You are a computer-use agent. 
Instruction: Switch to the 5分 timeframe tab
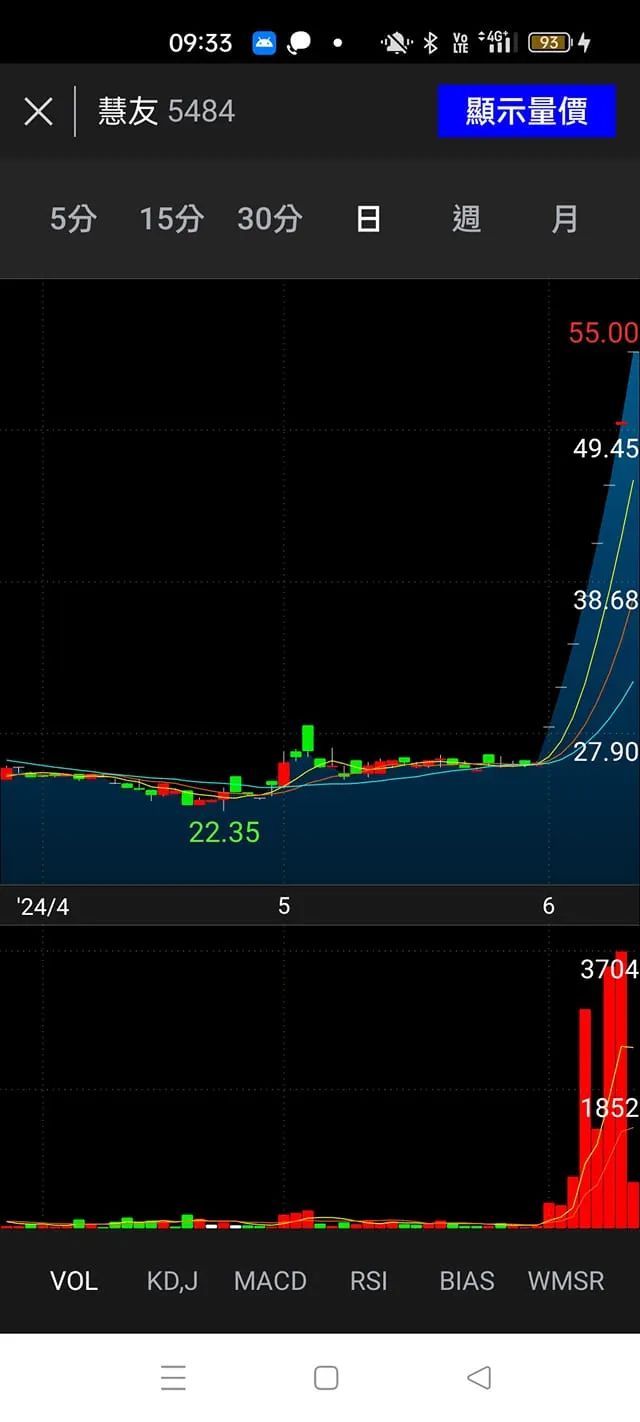click(x=73, y=218)
